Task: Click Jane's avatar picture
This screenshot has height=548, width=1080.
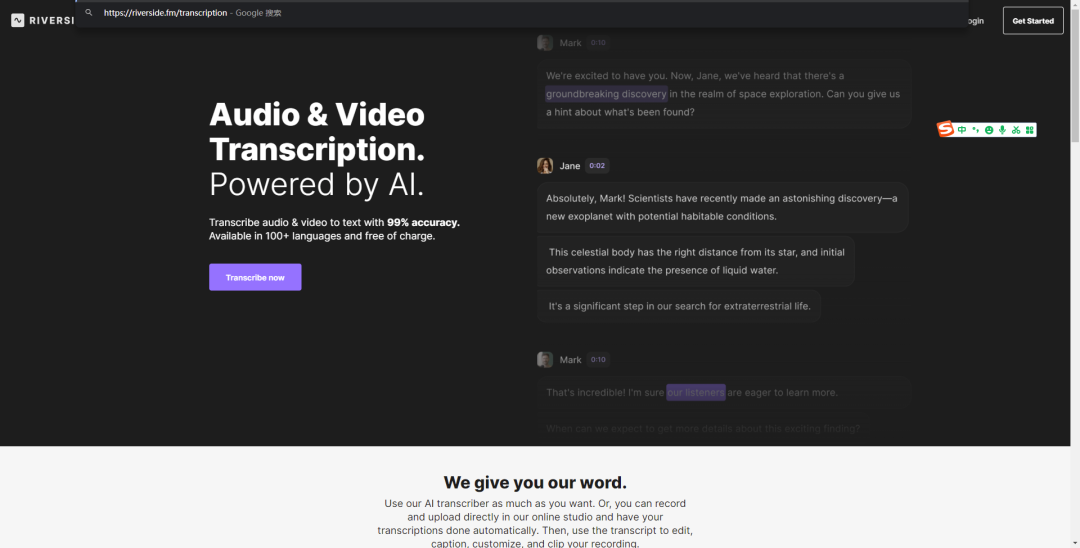Action: (x=545, y=166)
